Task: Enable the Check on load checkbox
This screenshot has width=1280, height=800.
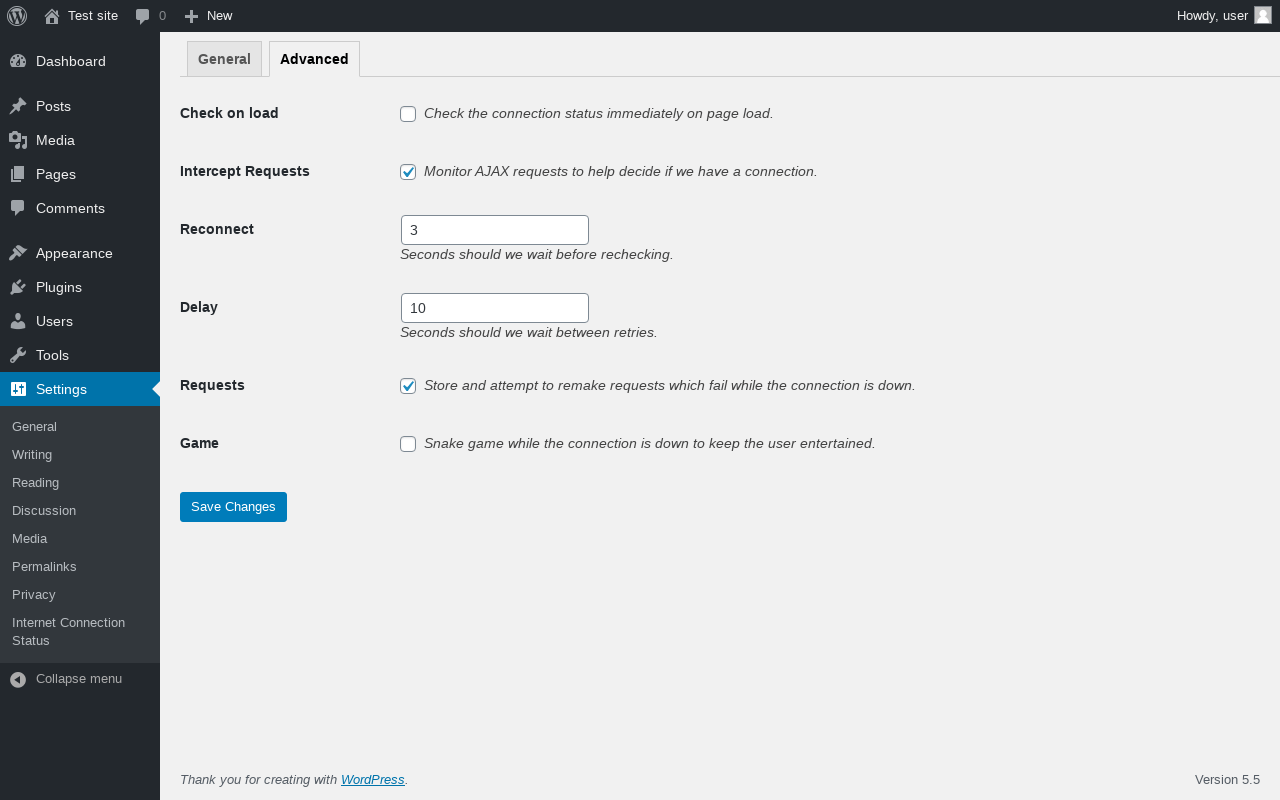Action: click(408, 114)
